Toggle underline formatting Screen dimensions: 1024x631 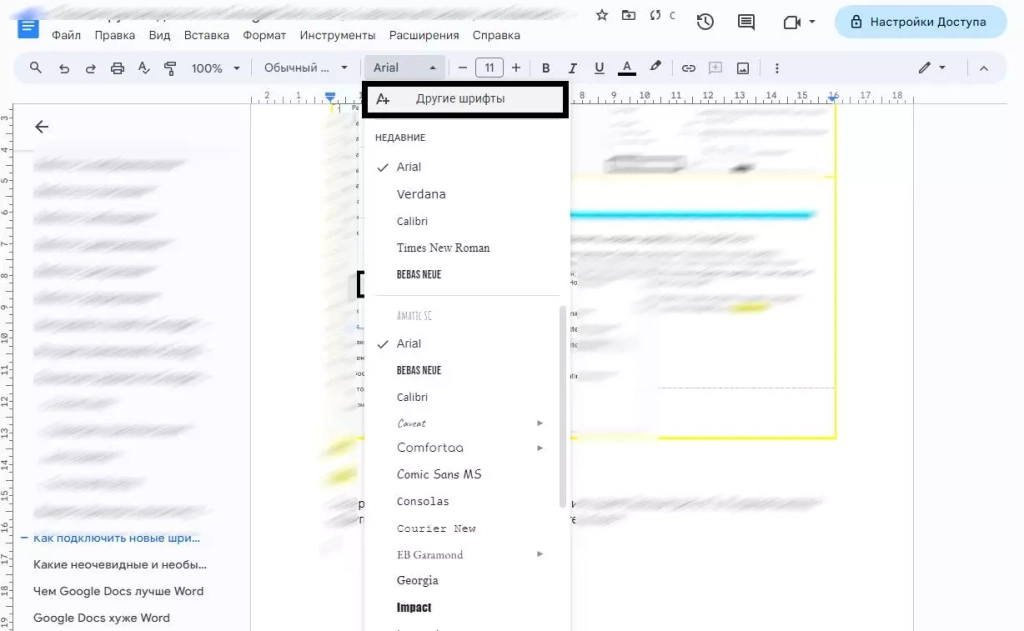coord(598,67)
